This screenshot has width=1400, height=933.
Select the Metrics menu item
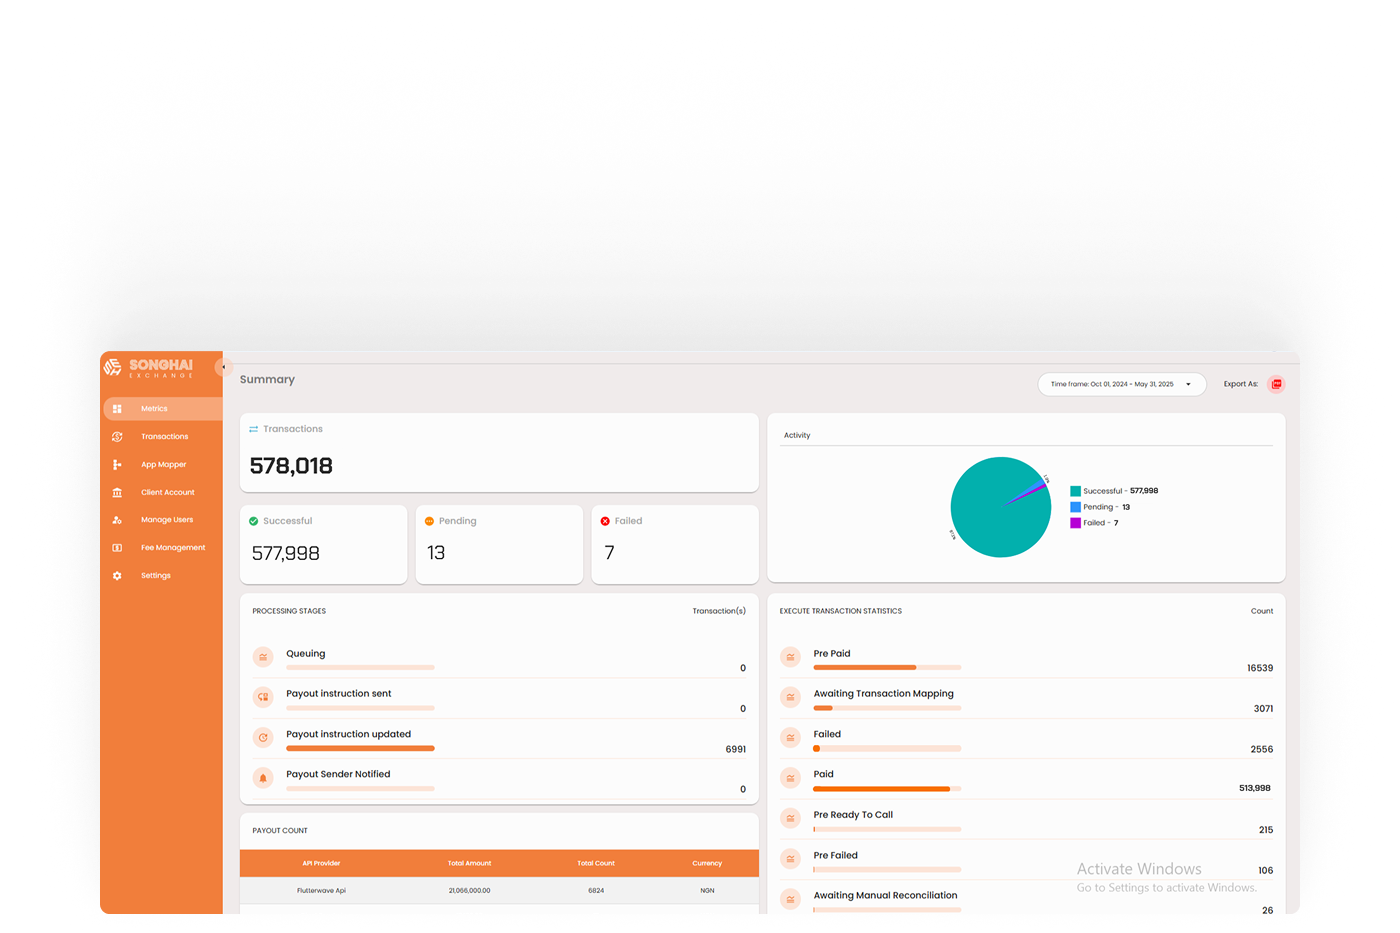[154, 409]
